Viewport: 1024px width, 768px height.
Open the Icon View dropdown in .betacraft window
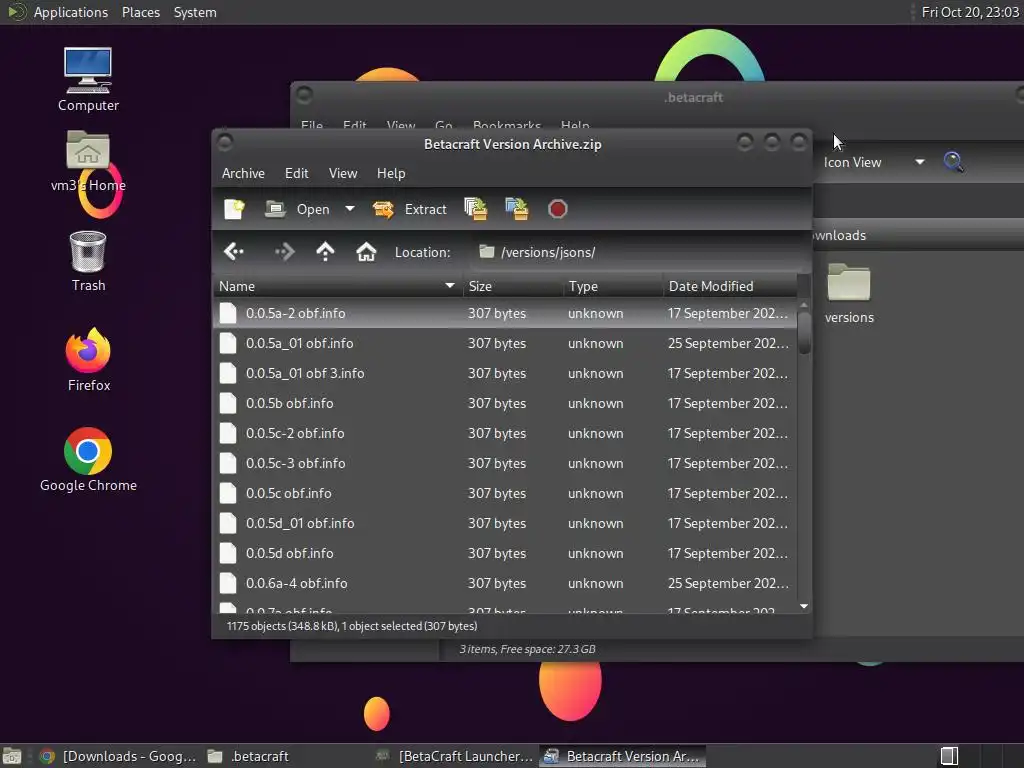[874, 163]
